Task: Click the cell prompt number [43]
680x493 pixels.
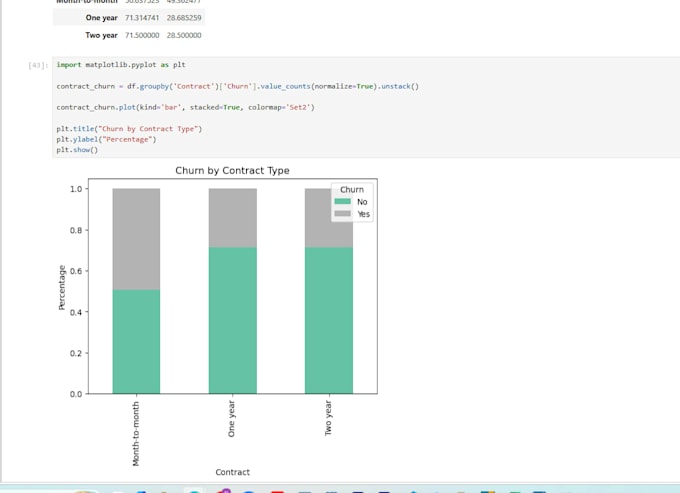Action: click(38, 65)
